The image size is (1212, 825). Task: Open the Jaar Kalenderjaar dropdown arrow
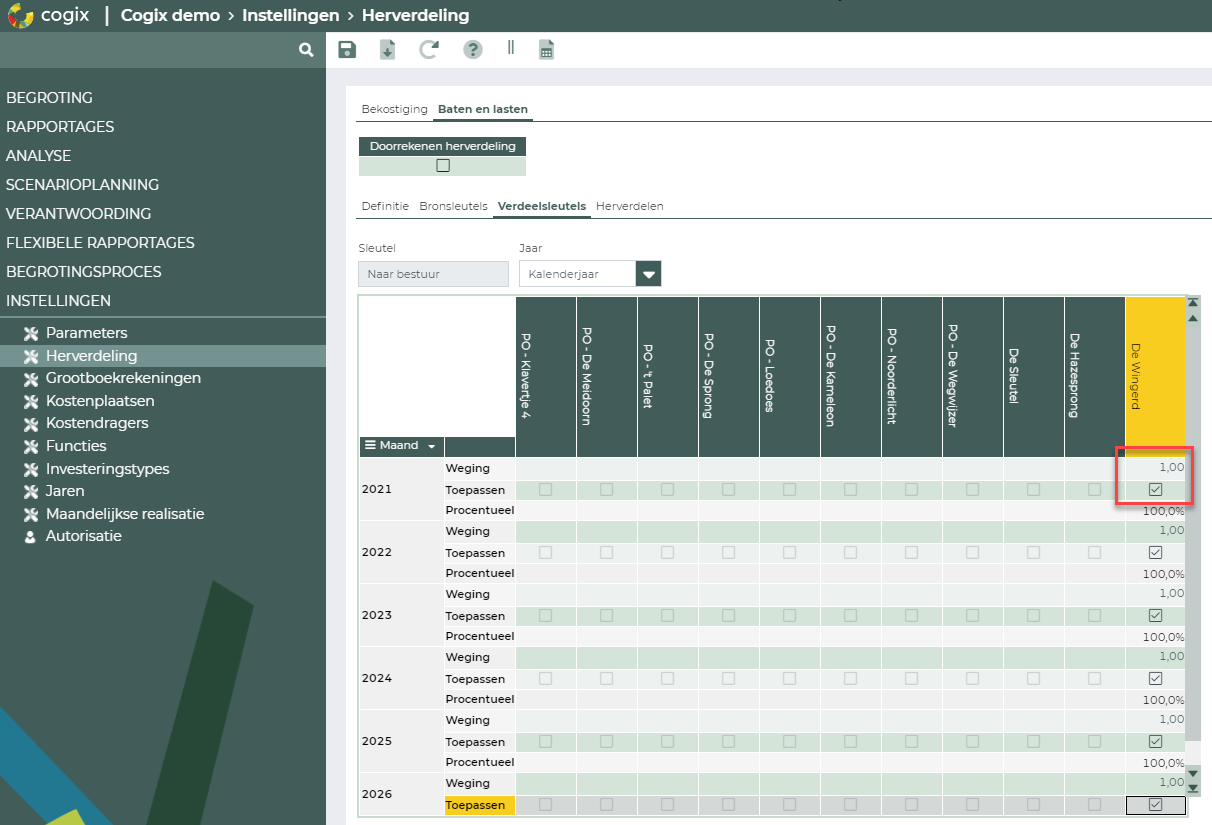point(649,274)
